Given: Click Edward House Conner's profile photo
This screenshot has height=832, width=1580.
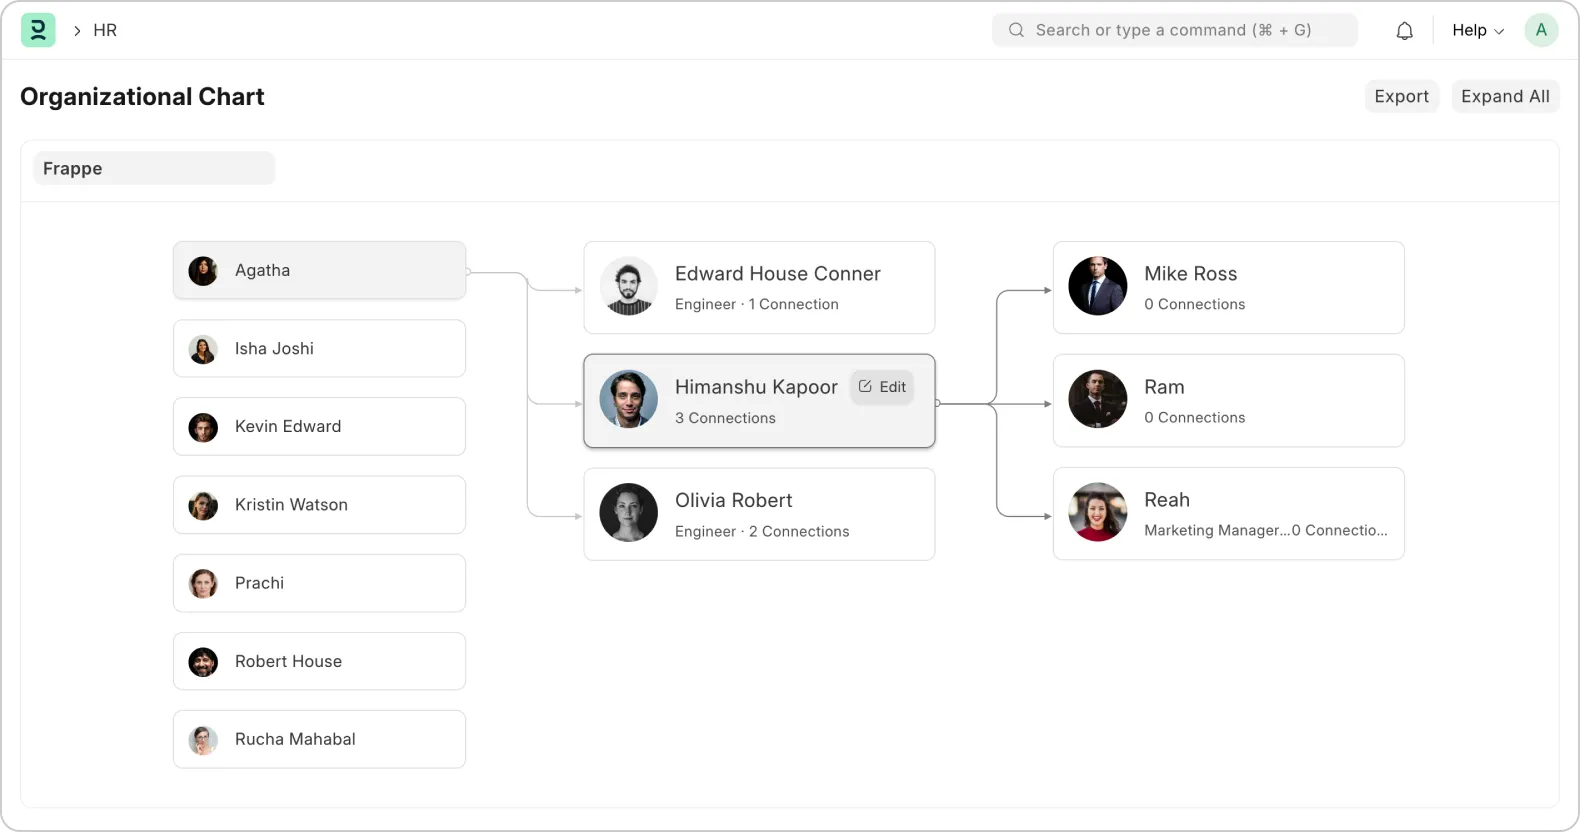Looking at the screenshot, I should click(x=628, y=287).
